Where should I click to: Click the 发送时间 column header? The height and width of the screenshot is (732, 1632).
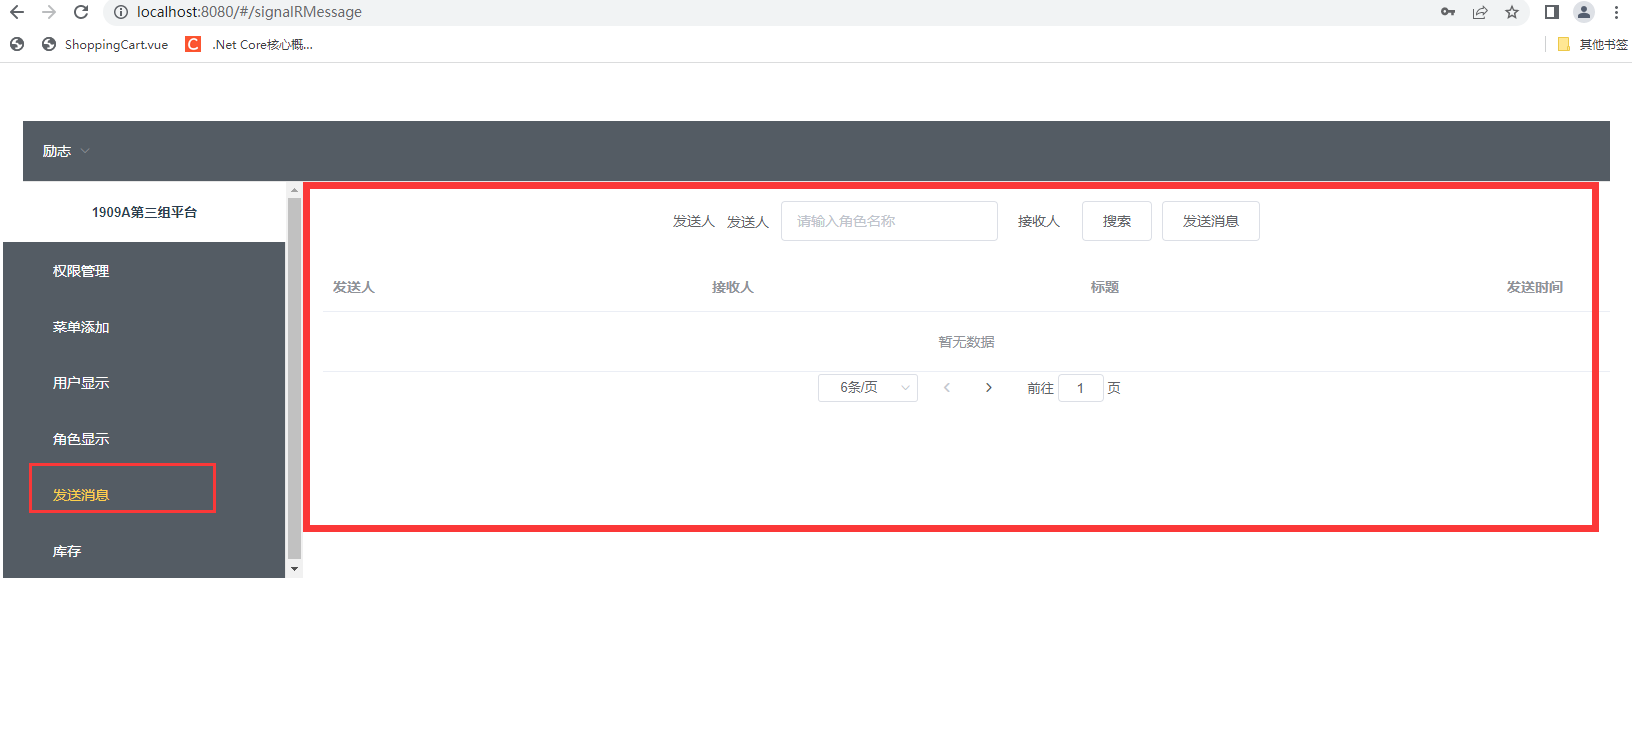point(1535,287)
